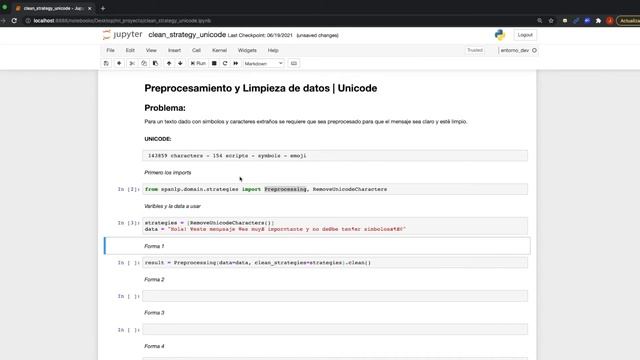Click the UNICODE: bold label
The image size is (640, 360).
158,139
